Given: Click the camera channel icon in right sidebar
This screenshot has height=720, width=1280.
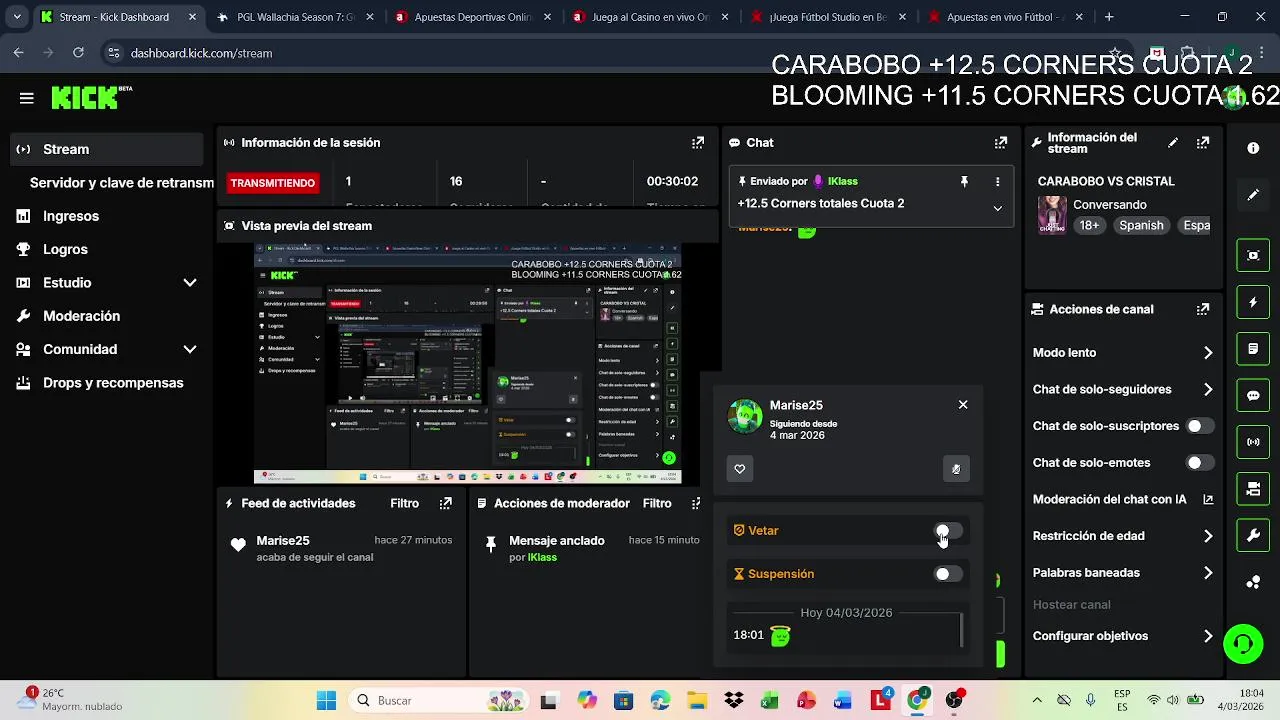Looking at the screenshot, I should pos(1253,489).
